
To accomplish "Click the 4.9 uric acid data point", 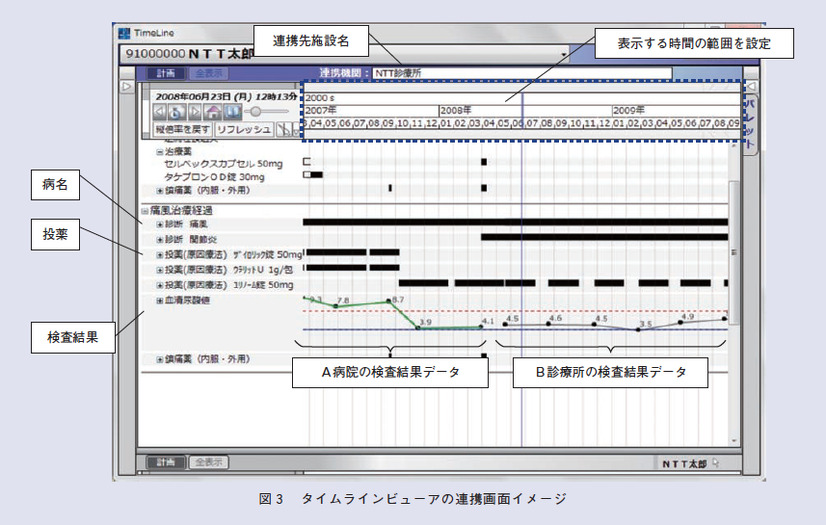I will (x=680, y=322).
